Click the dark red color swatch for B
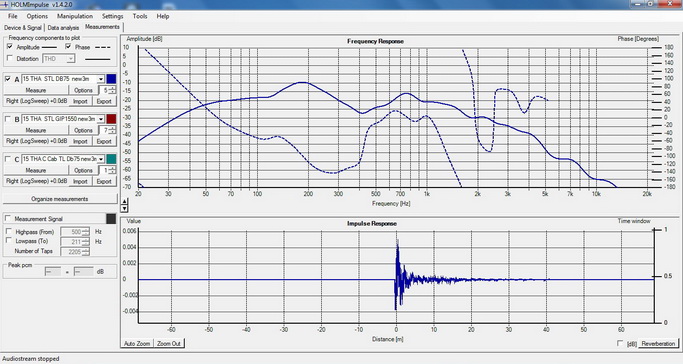The height and width of the screenshot is (364, 683). tap(111, 119)
